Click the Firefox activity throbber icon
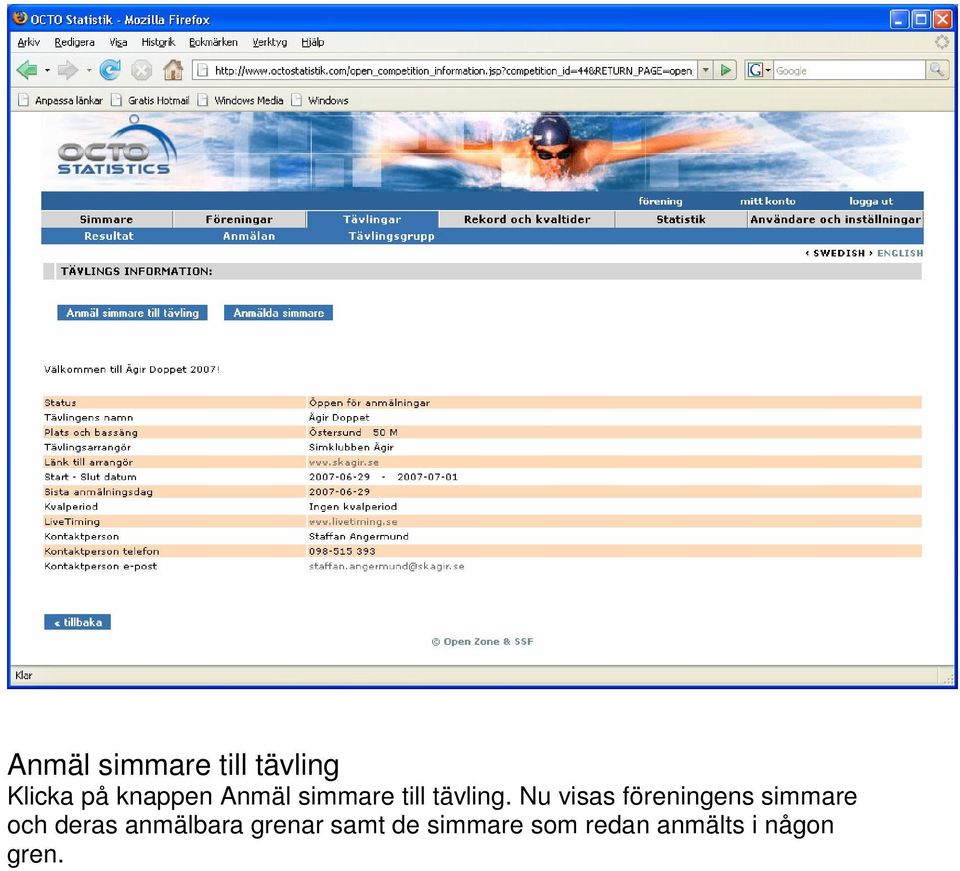The height and width of the screenshot is (871, 960). [942, 42]
